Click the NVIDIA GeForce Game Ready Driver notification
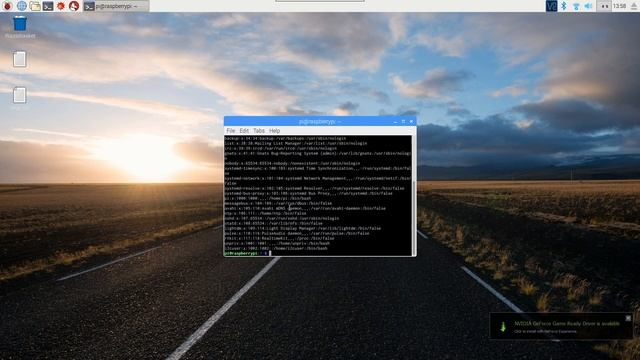 561,327
